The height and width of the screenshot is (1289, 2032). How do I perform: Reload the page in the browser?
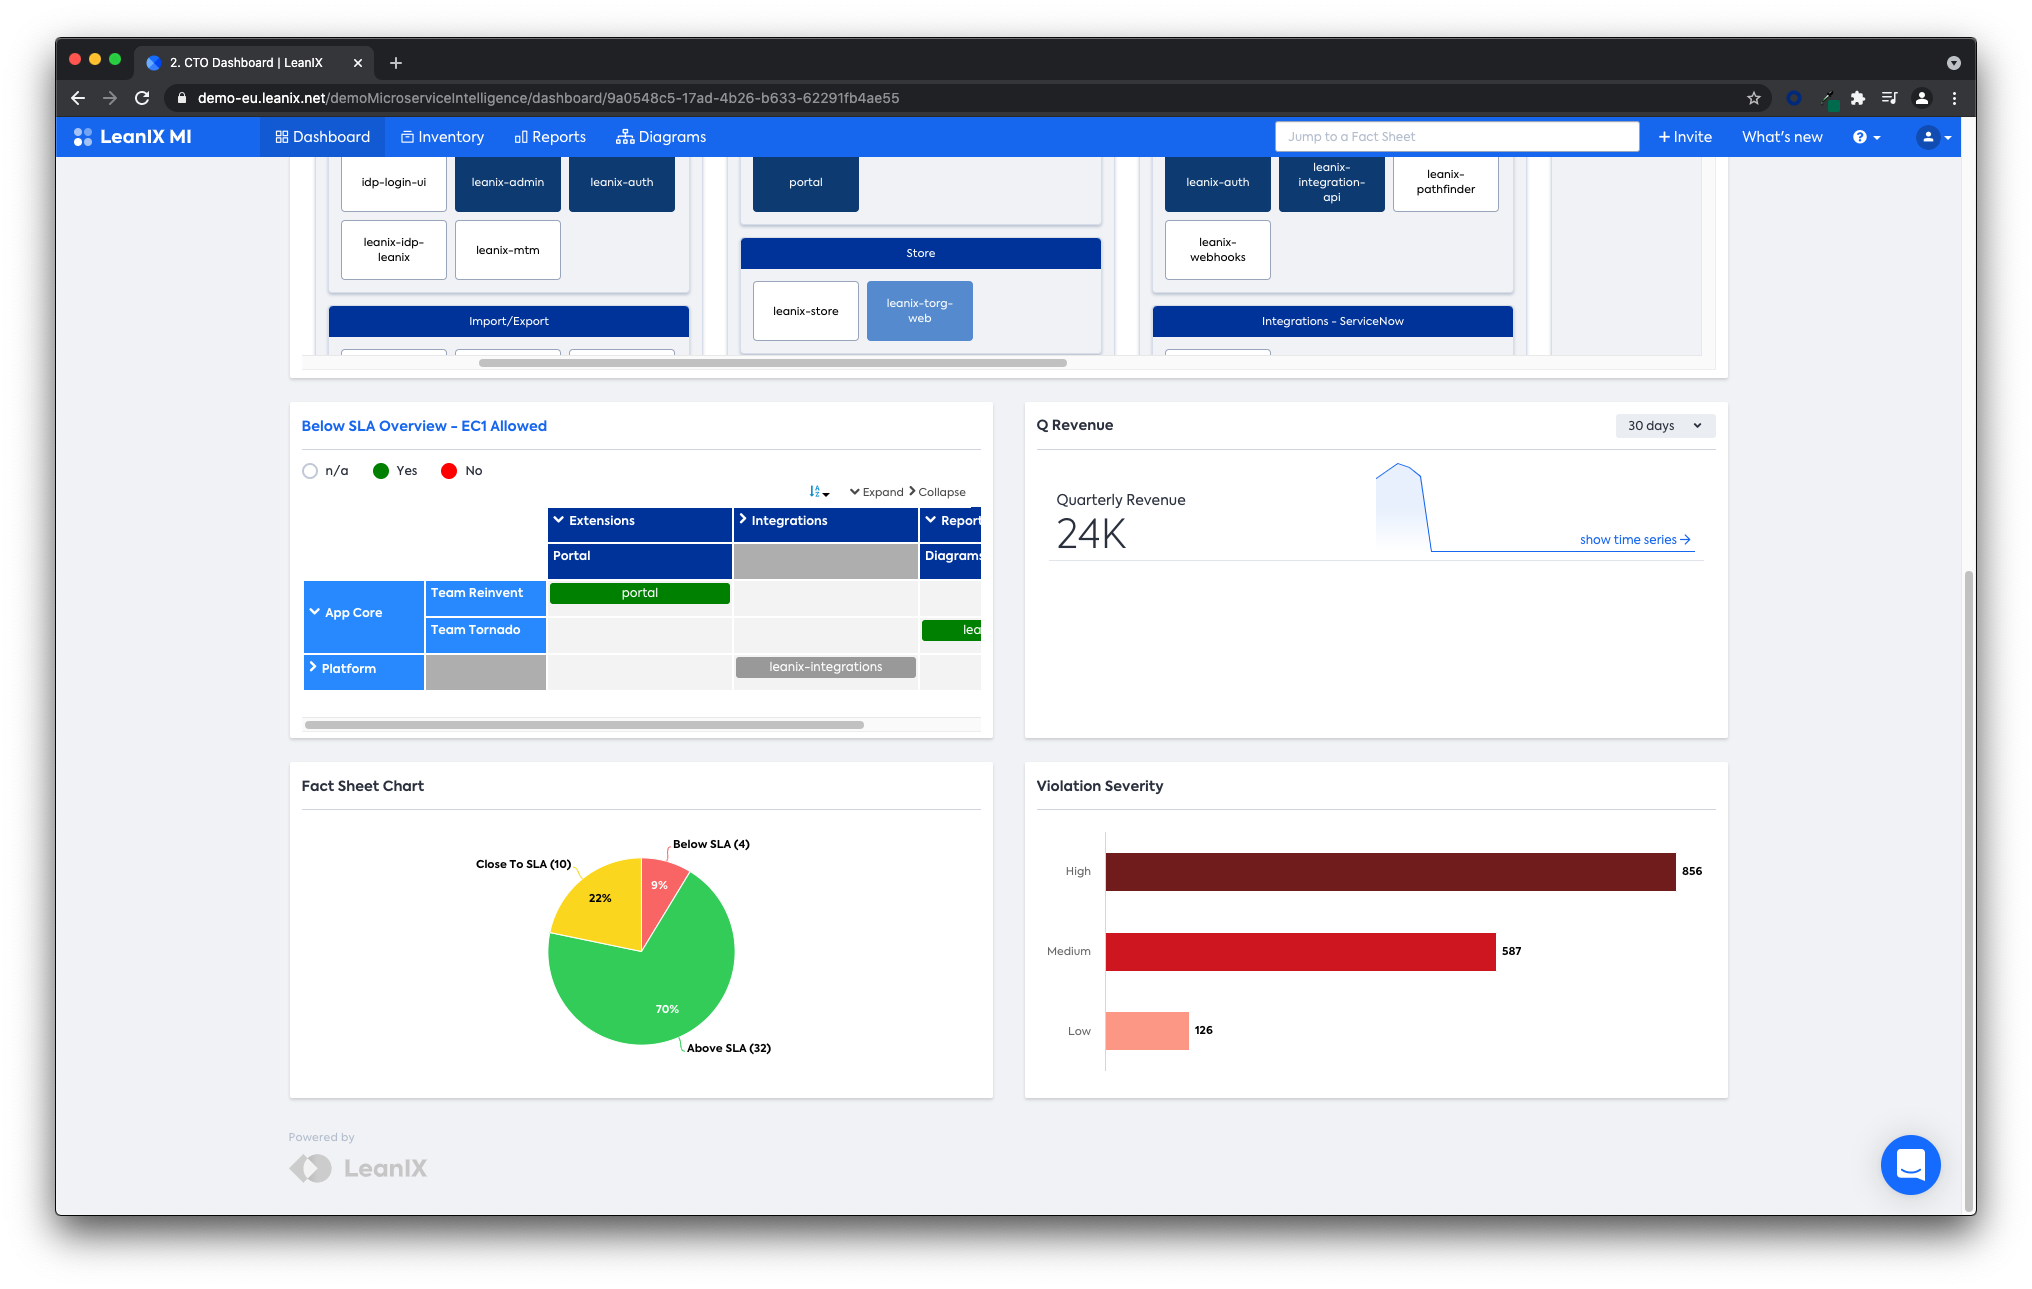142,98
